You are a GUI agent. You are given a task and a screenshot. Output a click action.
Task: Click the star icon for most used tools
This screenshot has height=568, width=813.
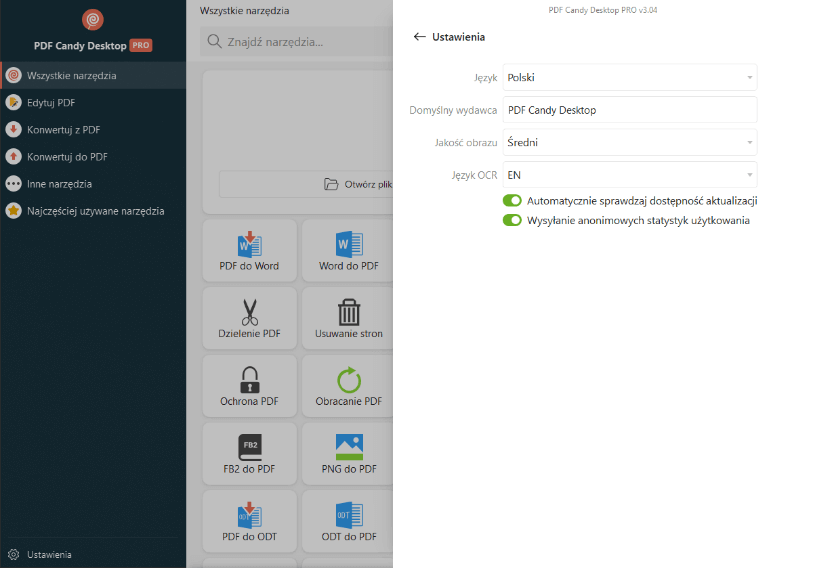tap(13, 211)
